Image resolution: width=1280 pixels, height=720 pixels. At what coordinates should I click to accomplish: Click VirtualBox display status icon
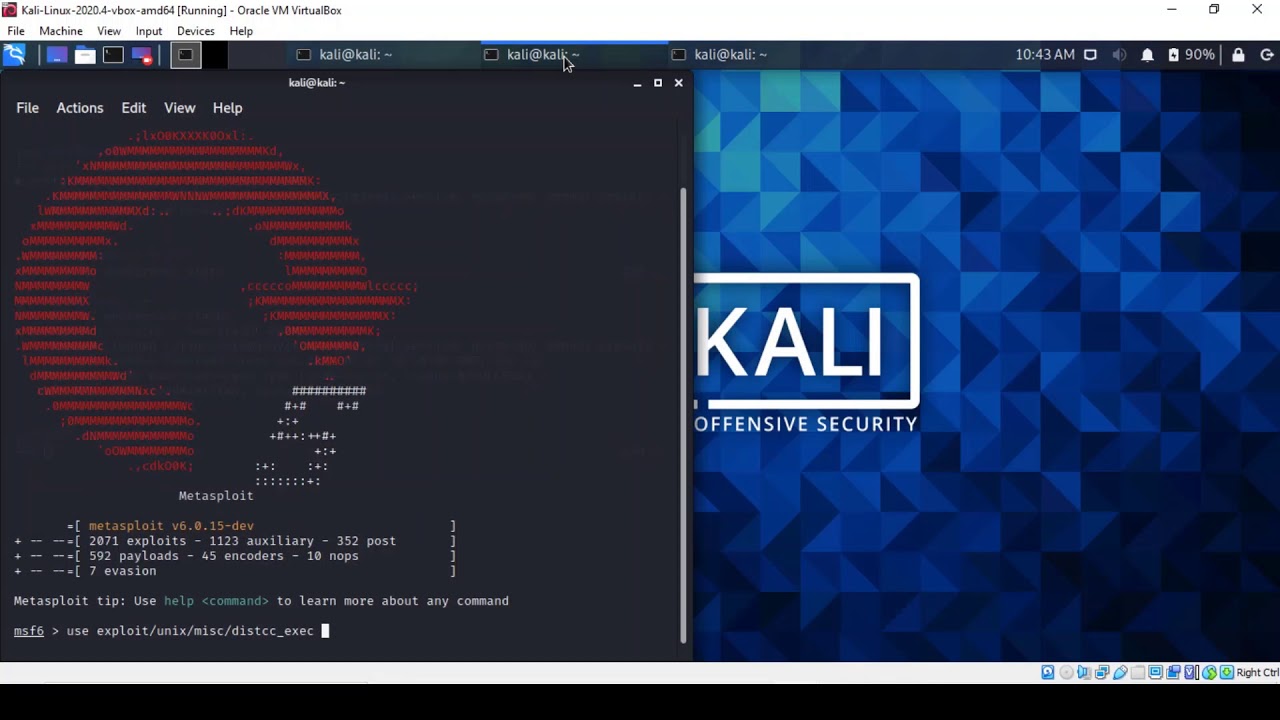1155,672
